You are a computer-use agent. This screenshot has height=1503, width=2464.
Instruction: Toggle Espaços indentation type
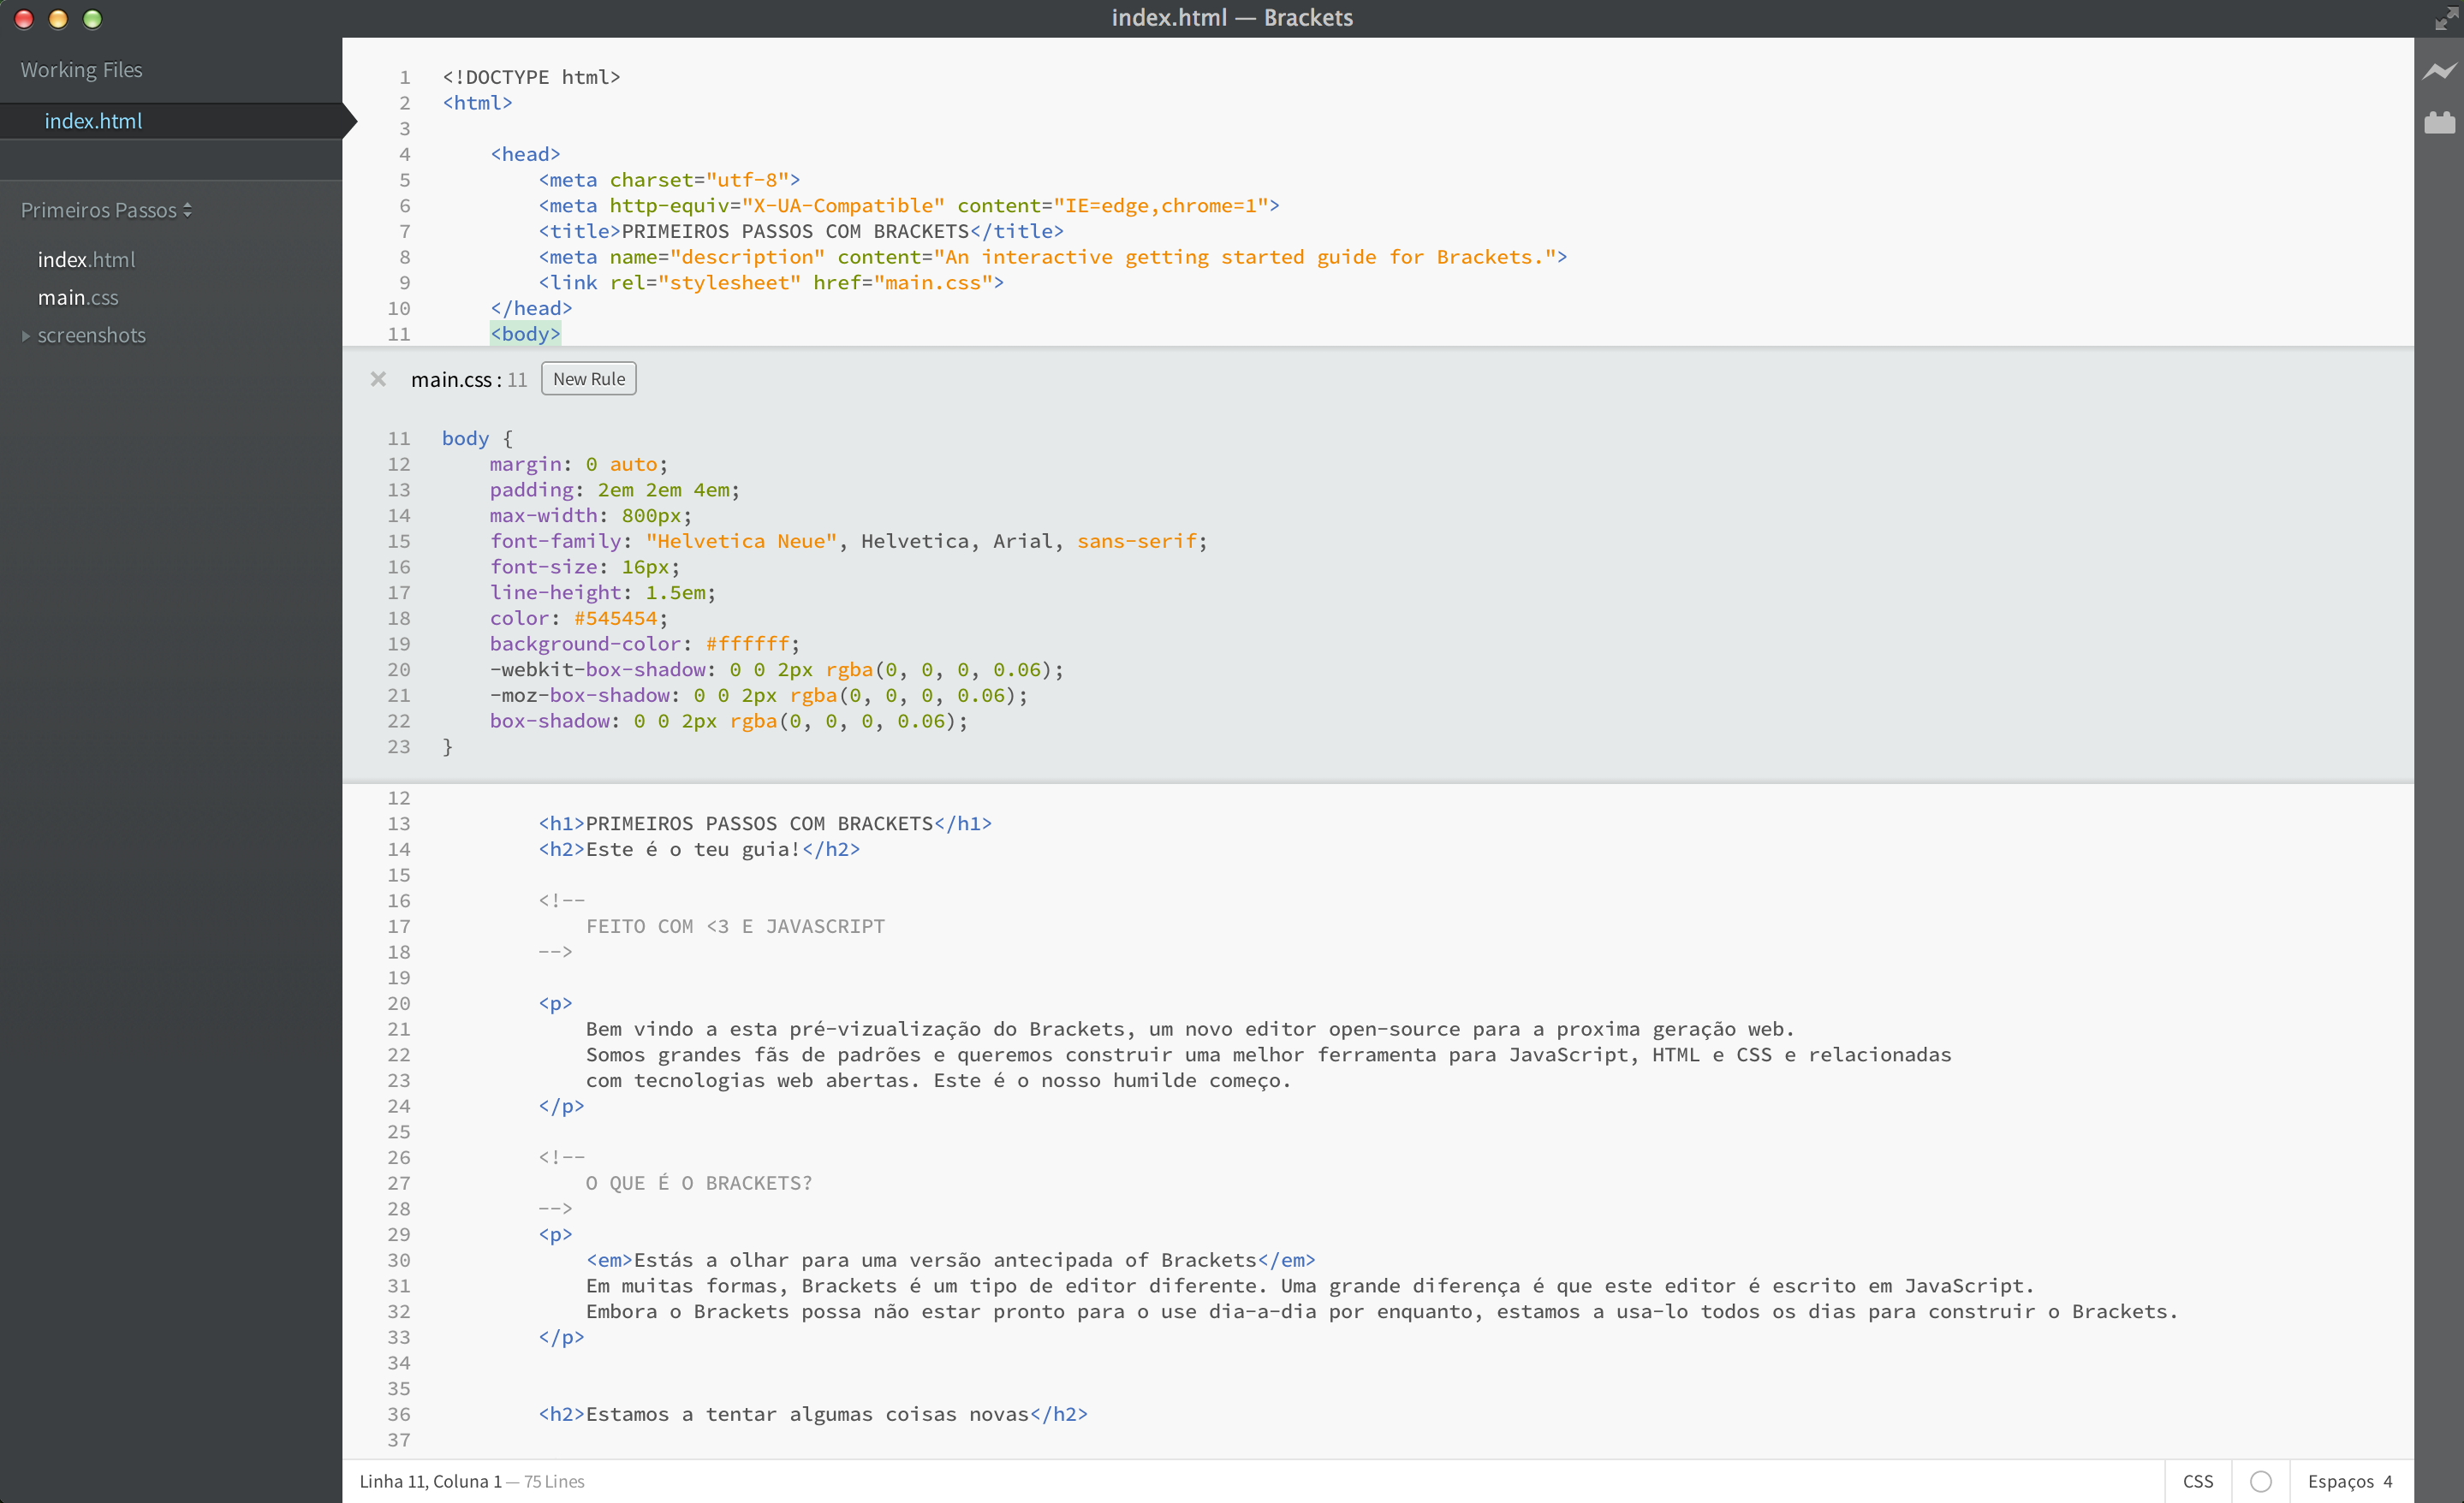point(2339,1481)
